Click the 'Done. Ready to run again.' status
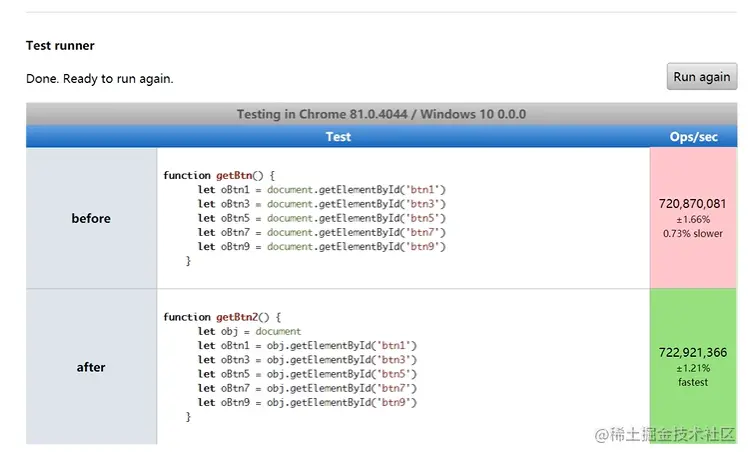Viewport: 750px width, 458px height. pyautogui.click(x=99, y=79)
